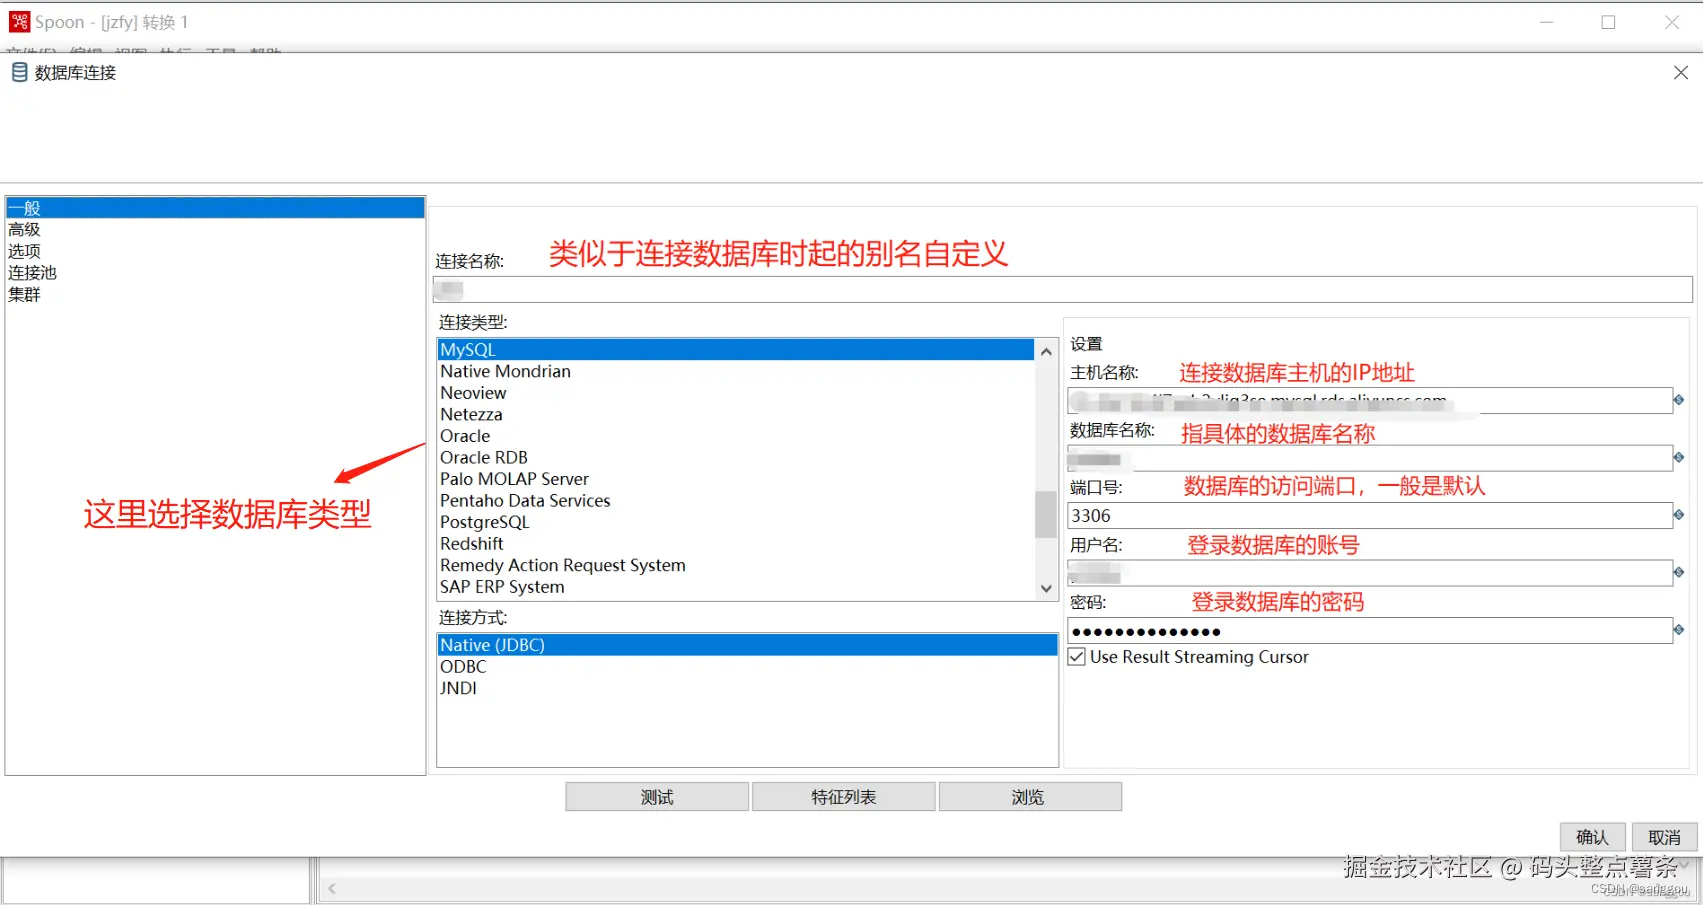Select MySQL in connection type list
1703x905 pixels.
736,350
